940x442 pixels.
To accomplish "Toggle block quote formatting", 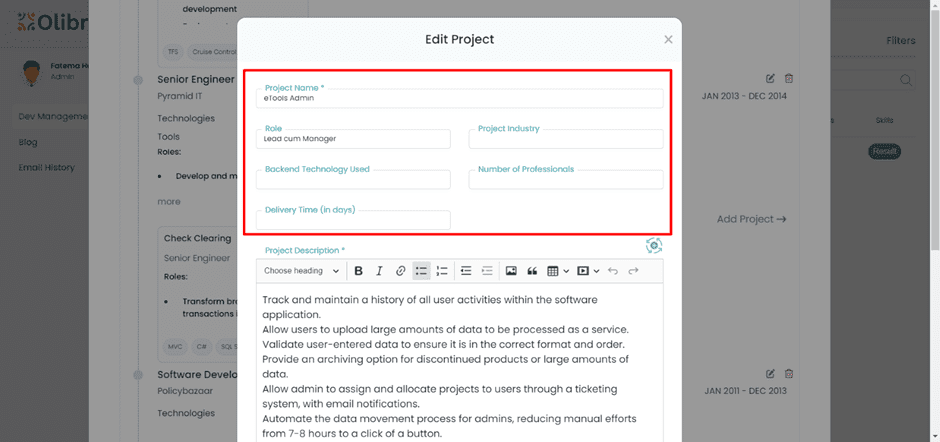I will pyautogui.click(x=532, y=271).
